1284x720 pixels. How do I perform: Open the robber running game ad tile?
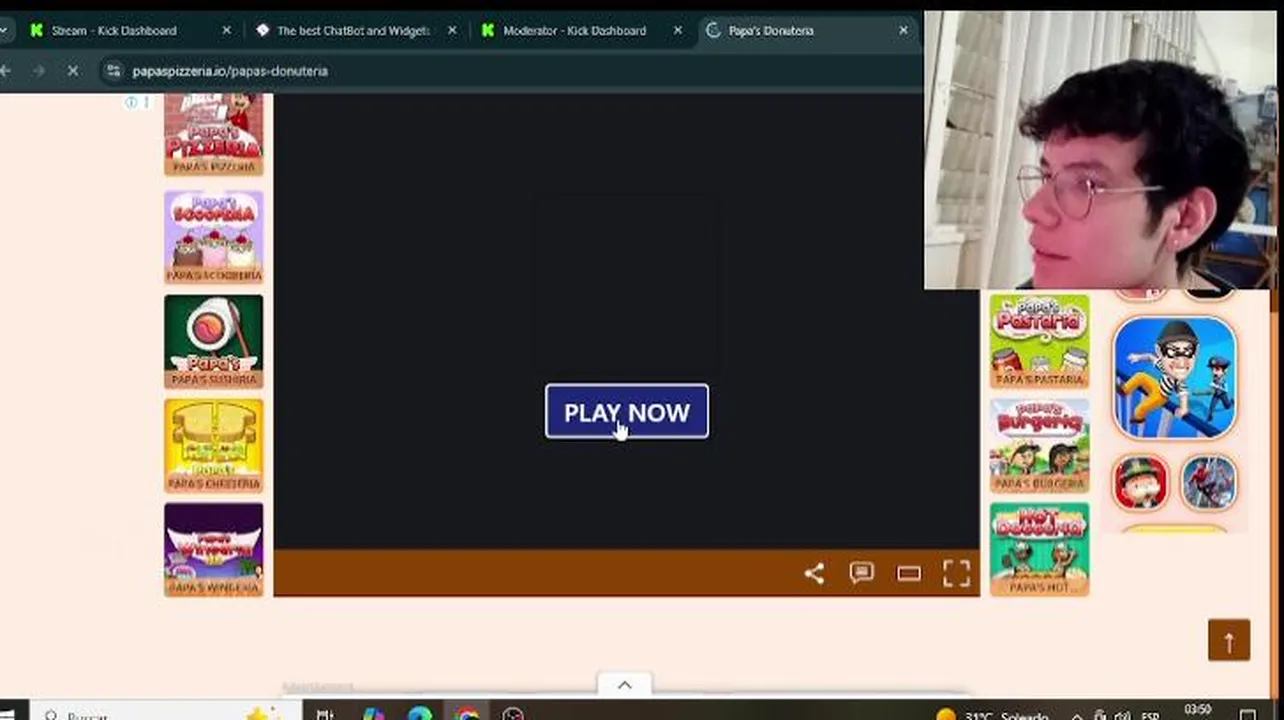pyautogui.click(x=1175, y=378)
